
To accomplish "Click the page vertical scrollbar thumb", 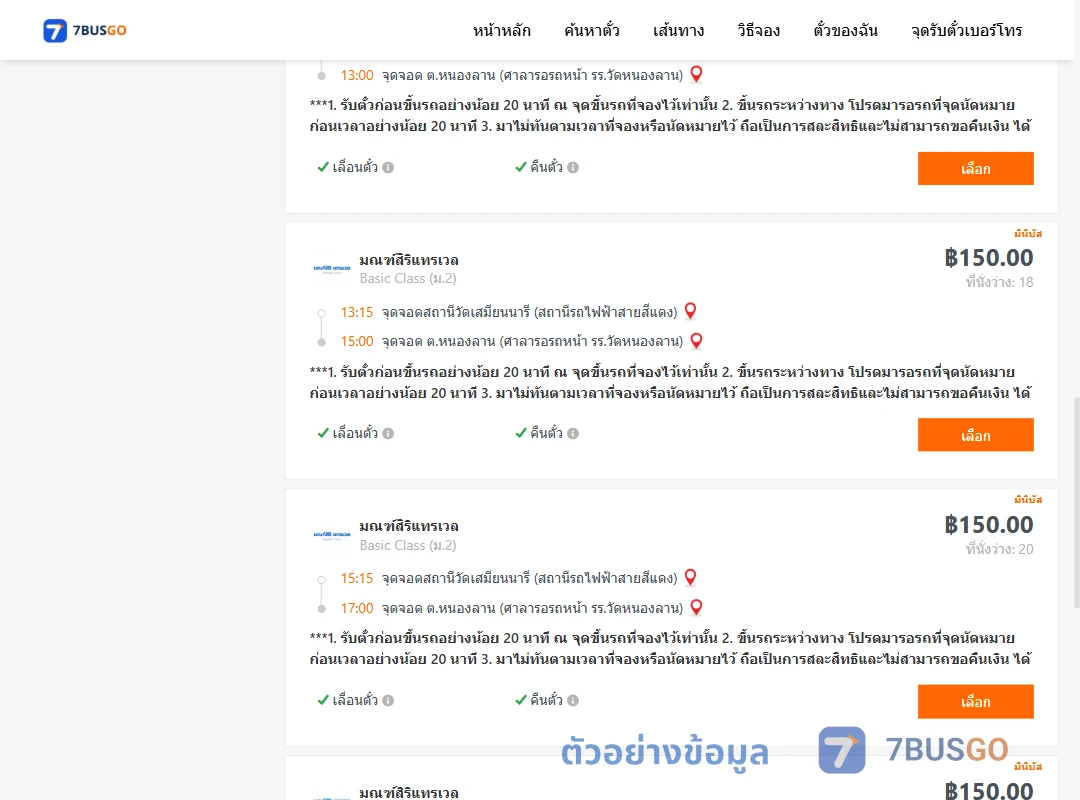I will pos(1077,503).
